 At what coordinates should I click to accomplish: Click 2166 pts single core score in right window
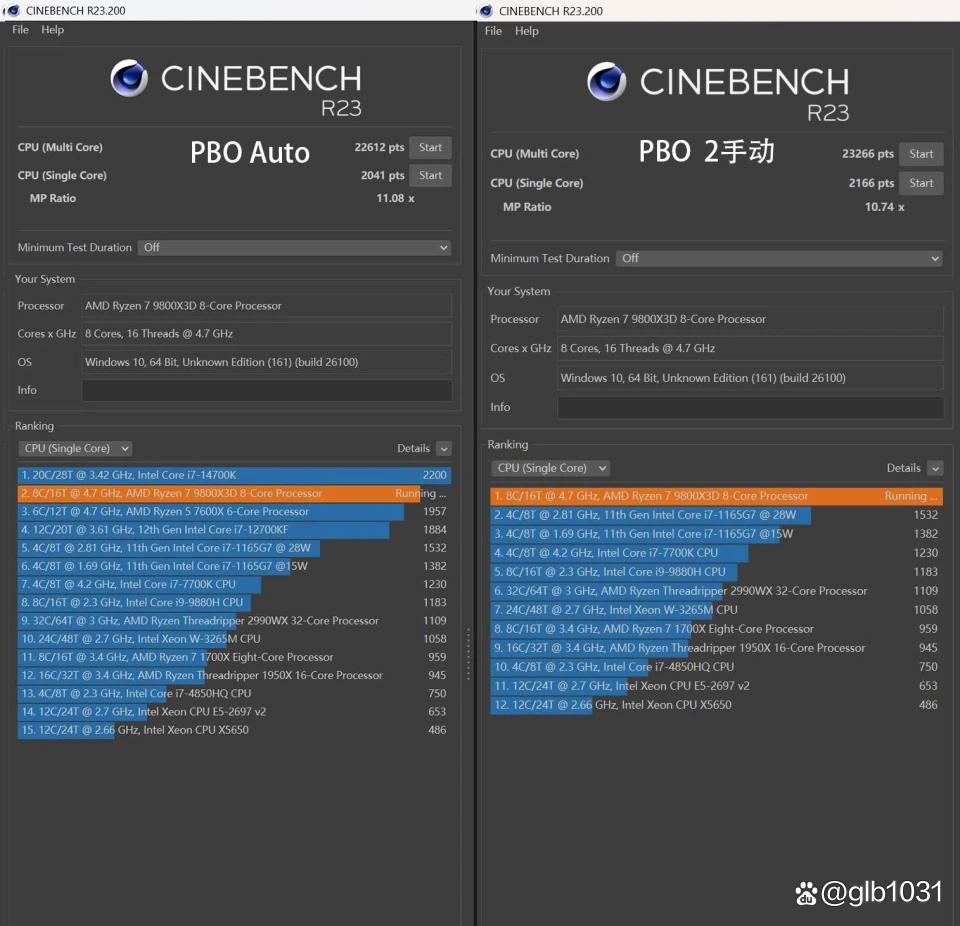click(871, 183)
